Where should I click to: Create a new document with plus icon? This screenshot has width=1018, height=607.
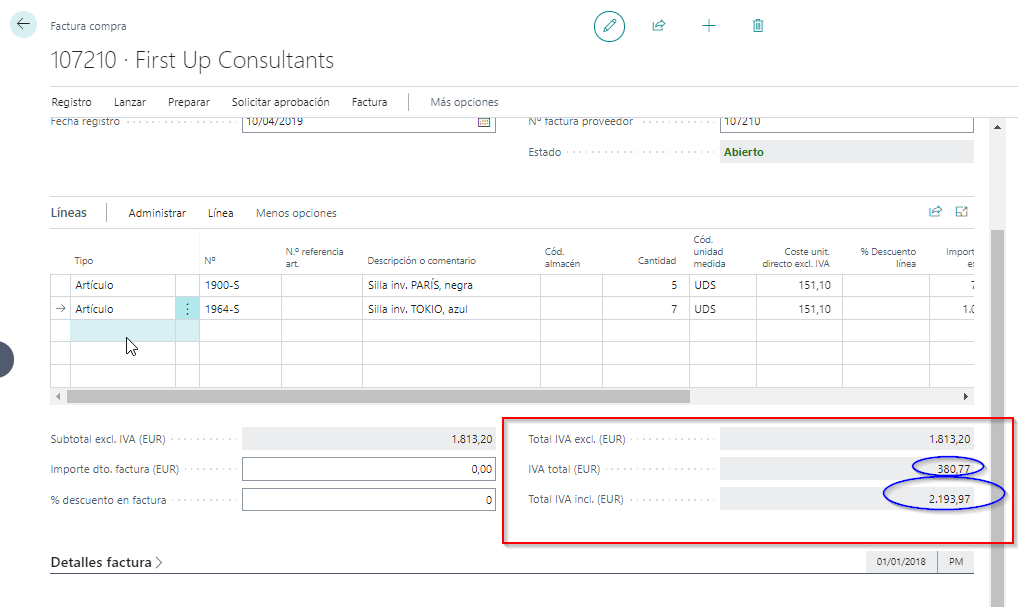point(708,26)
